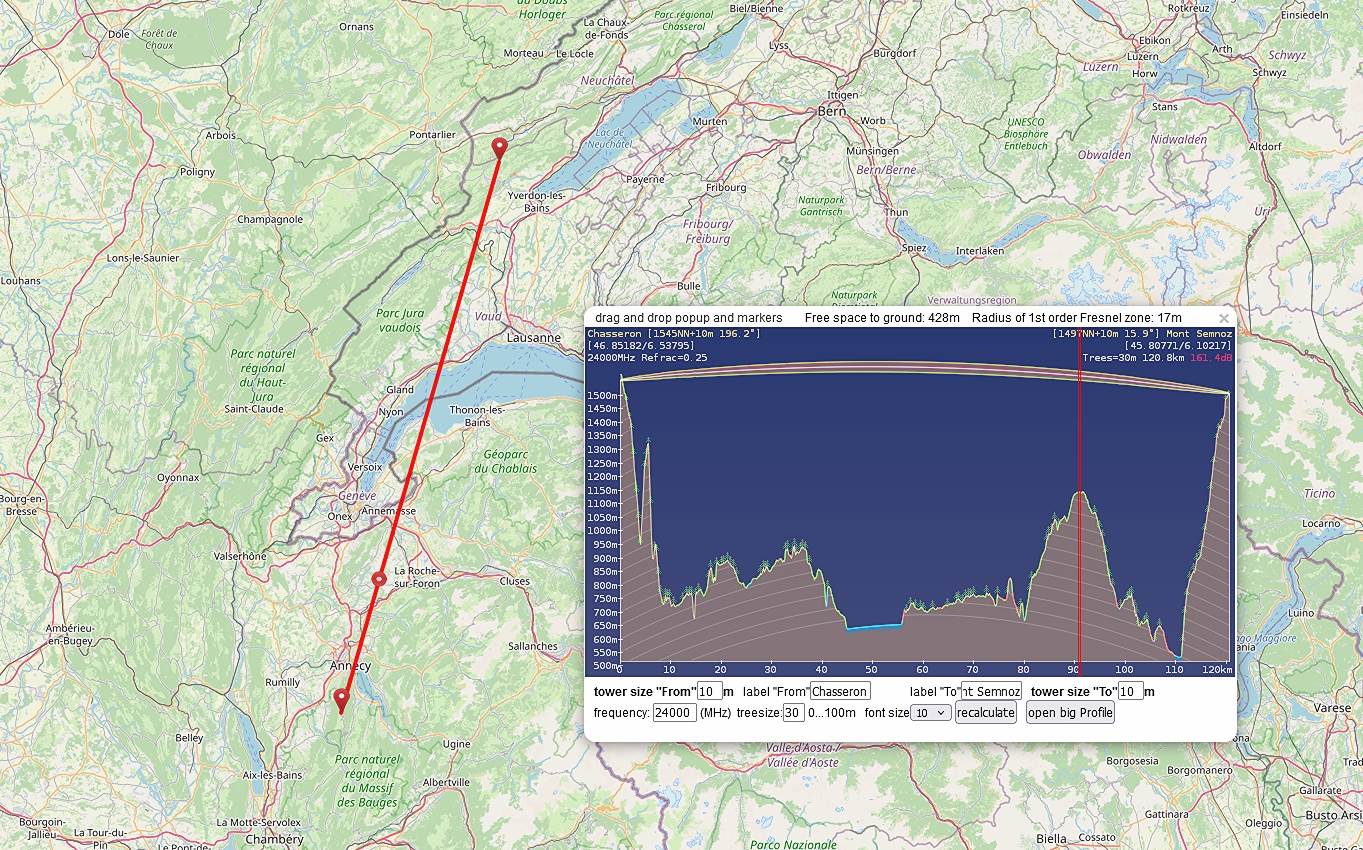Click the Lausanne city label on map
1363x850 pixels.
534,338
